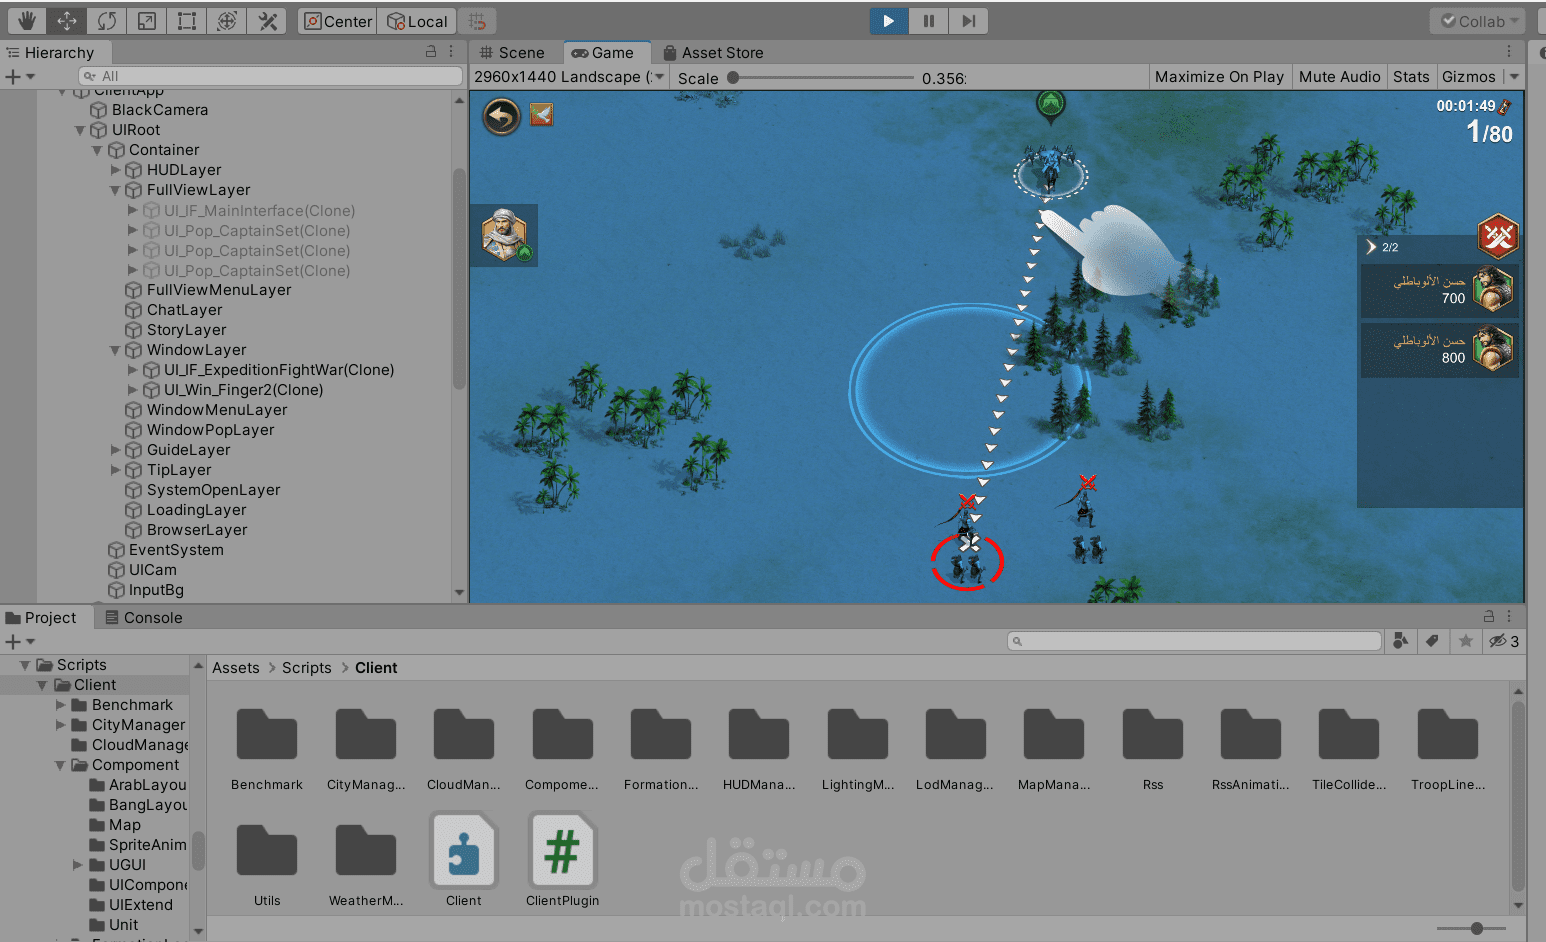Viewport: 1546px width, 942px height.
Task: Click Scripts in the breadcrumb path
Action: 307,668
